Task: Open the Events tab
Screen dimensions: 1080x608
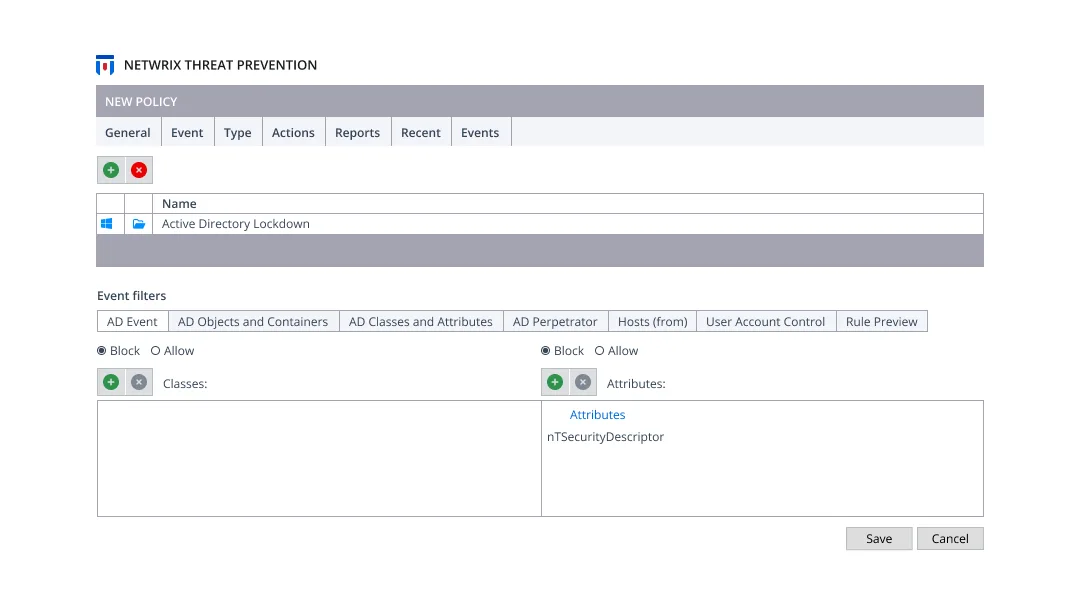Action: 480,132
